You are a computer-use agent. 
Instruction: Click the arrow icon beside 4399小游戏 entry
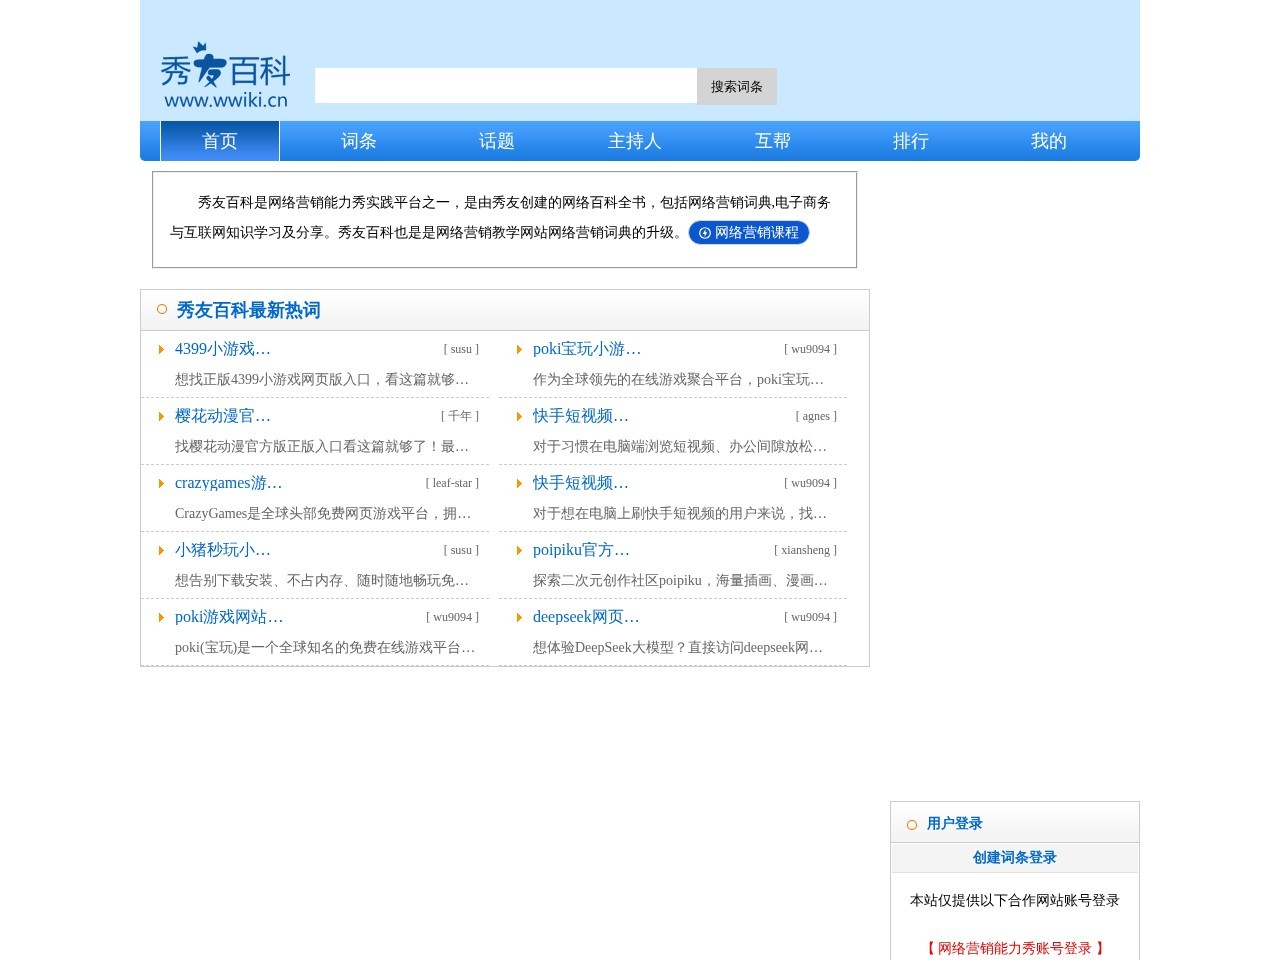tap(162, 349)
